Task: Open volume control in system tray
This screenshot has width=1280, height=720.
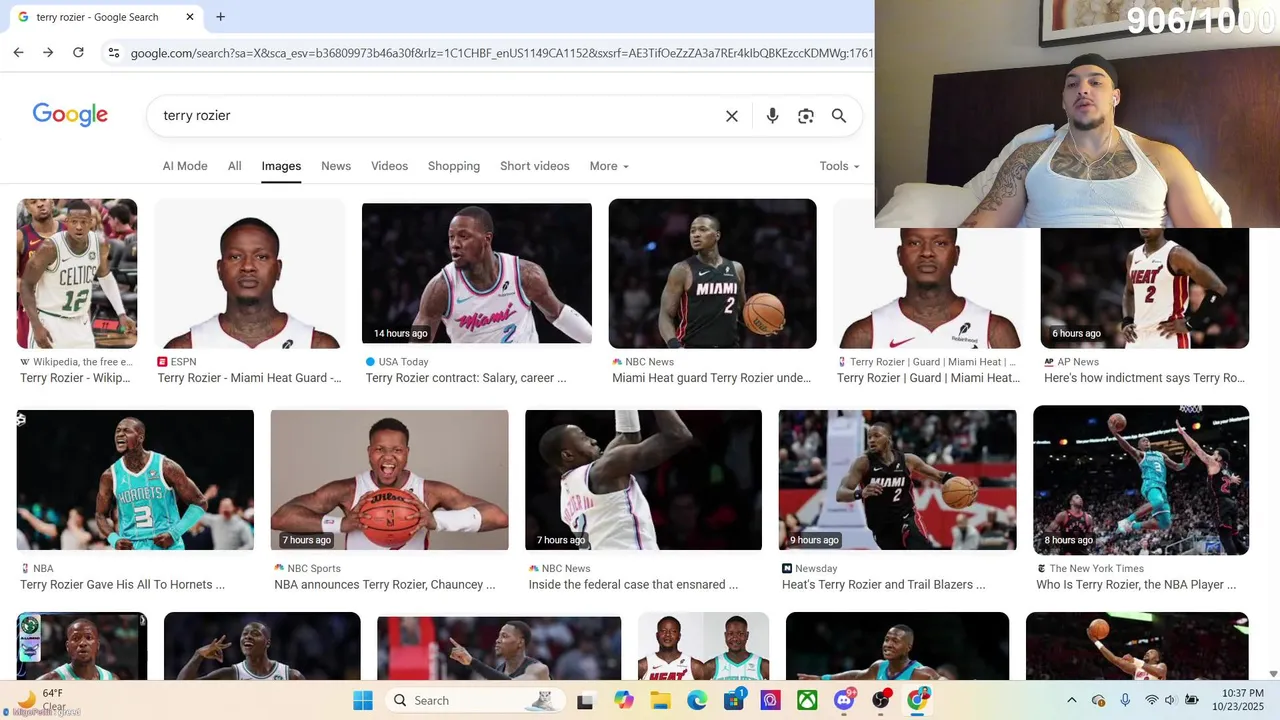Action: click(1170, 700)
